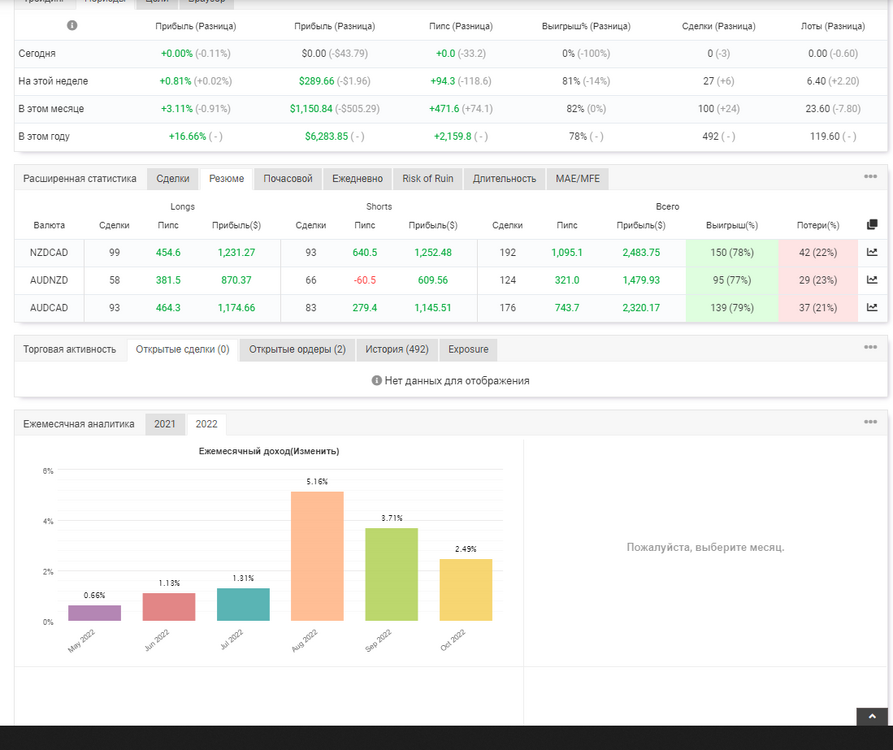Click the Сегодня row label
Viewport: 893px width, 750px height.
(x=37, y=54)
